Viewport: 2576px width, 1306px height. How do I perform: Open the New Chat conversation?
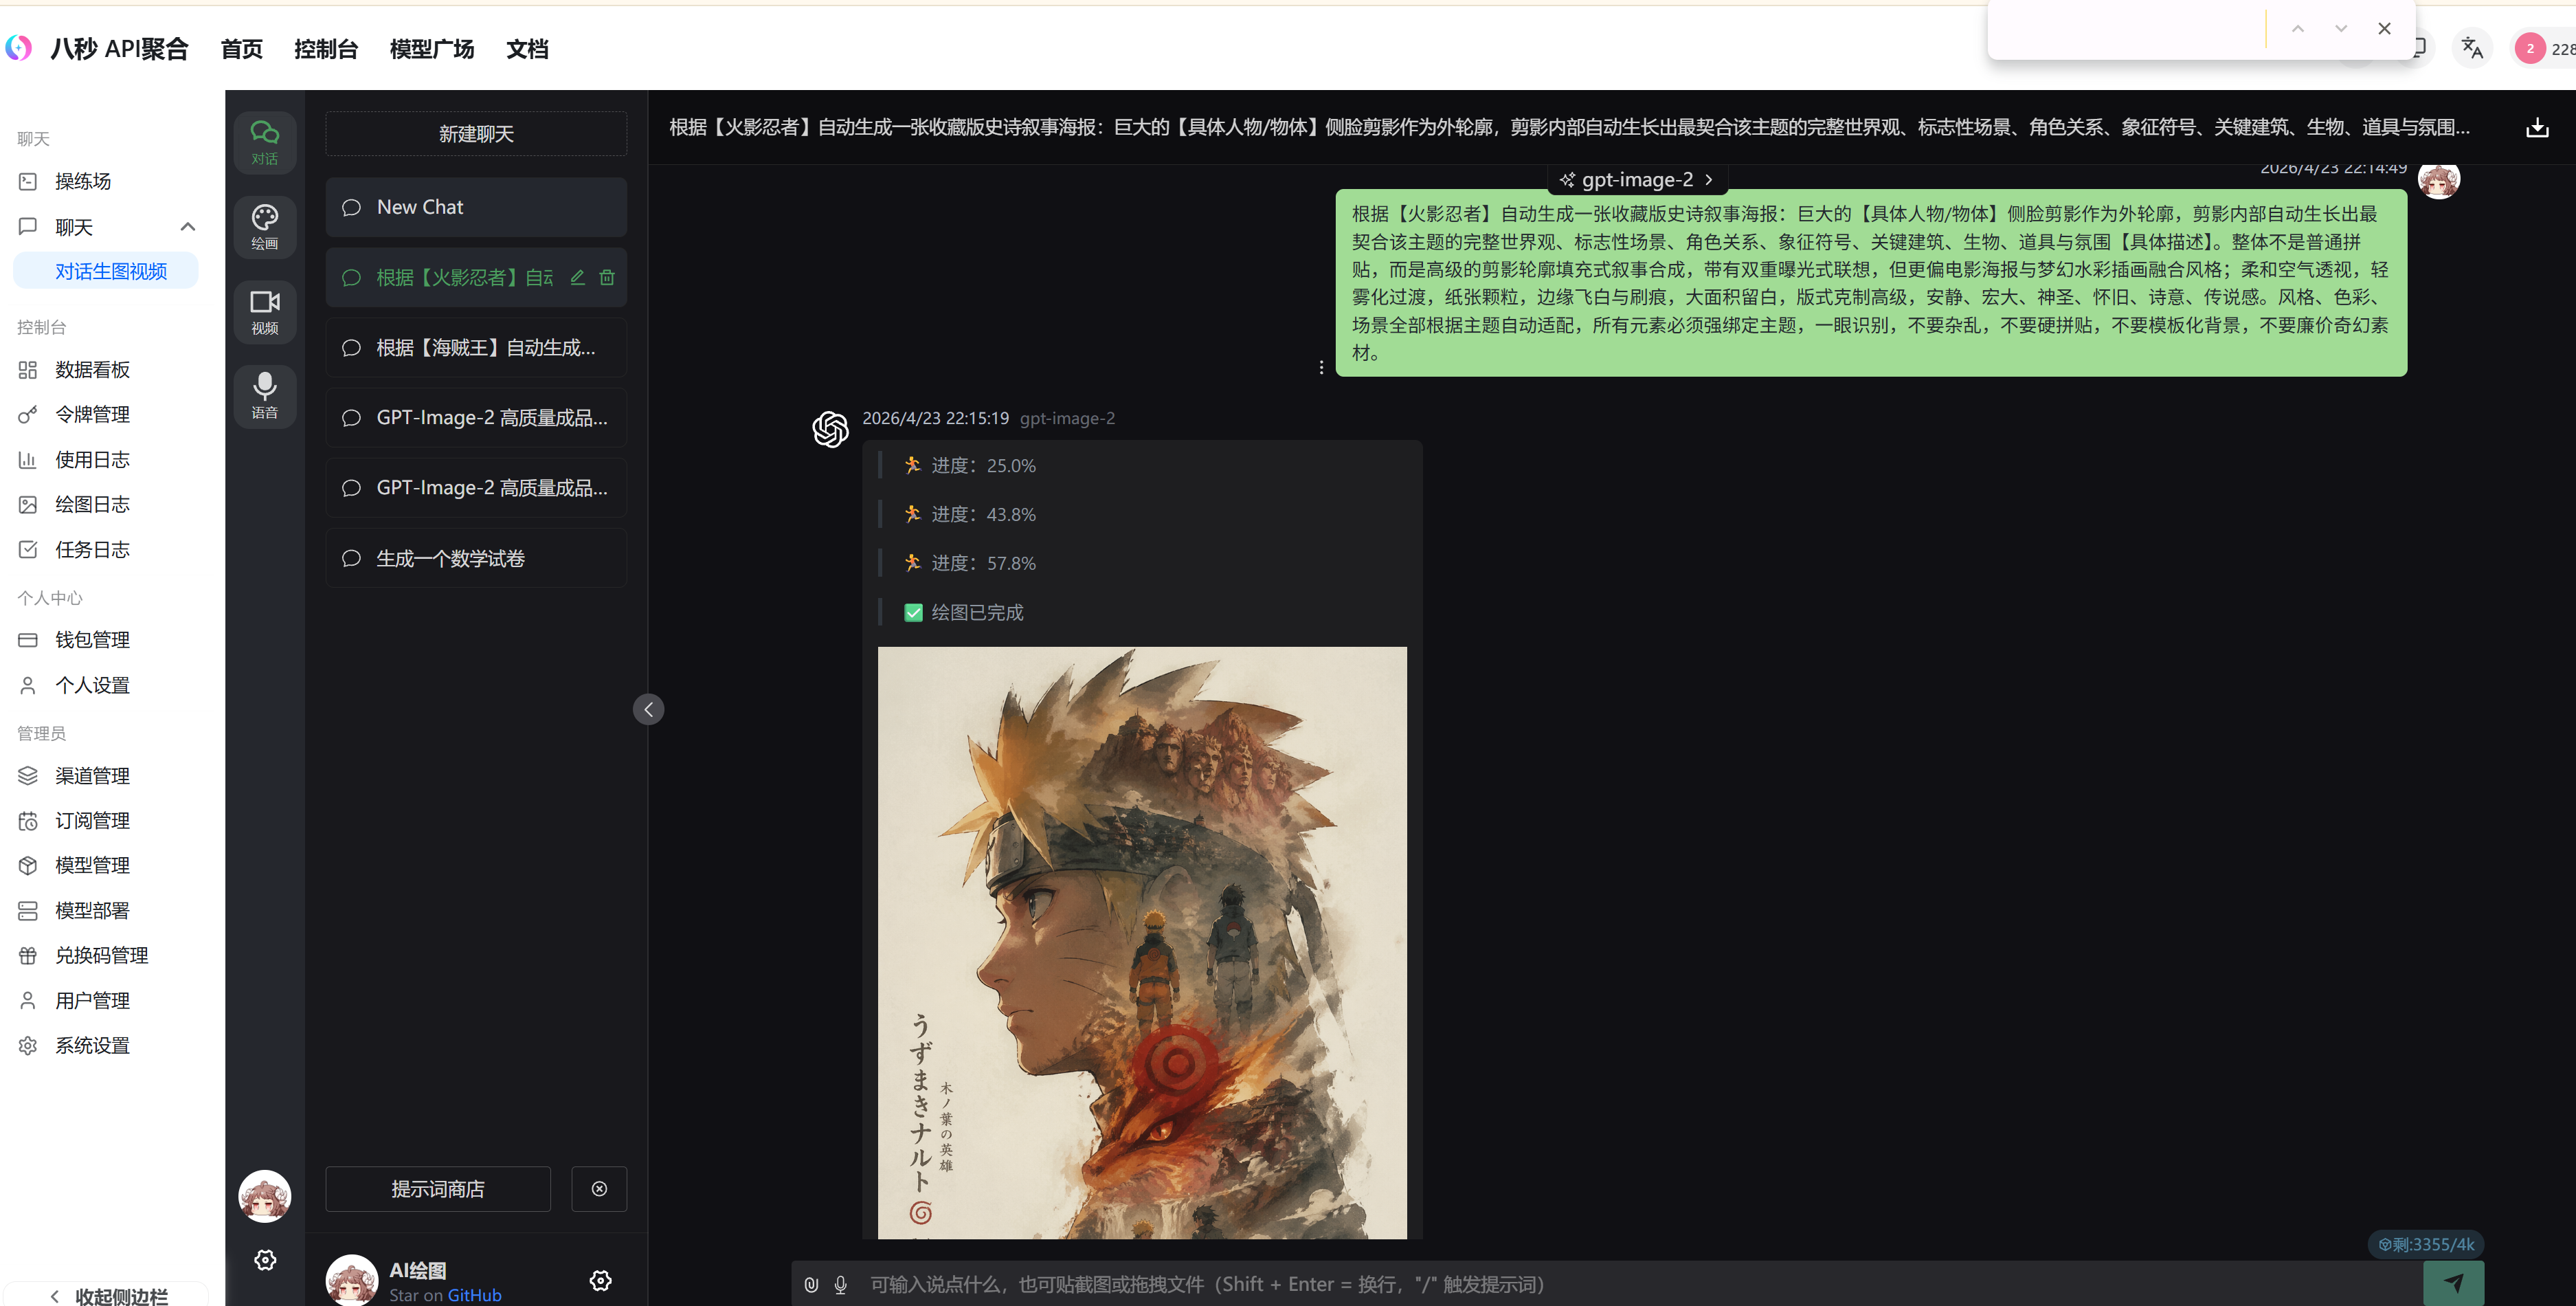coord(476,207)
